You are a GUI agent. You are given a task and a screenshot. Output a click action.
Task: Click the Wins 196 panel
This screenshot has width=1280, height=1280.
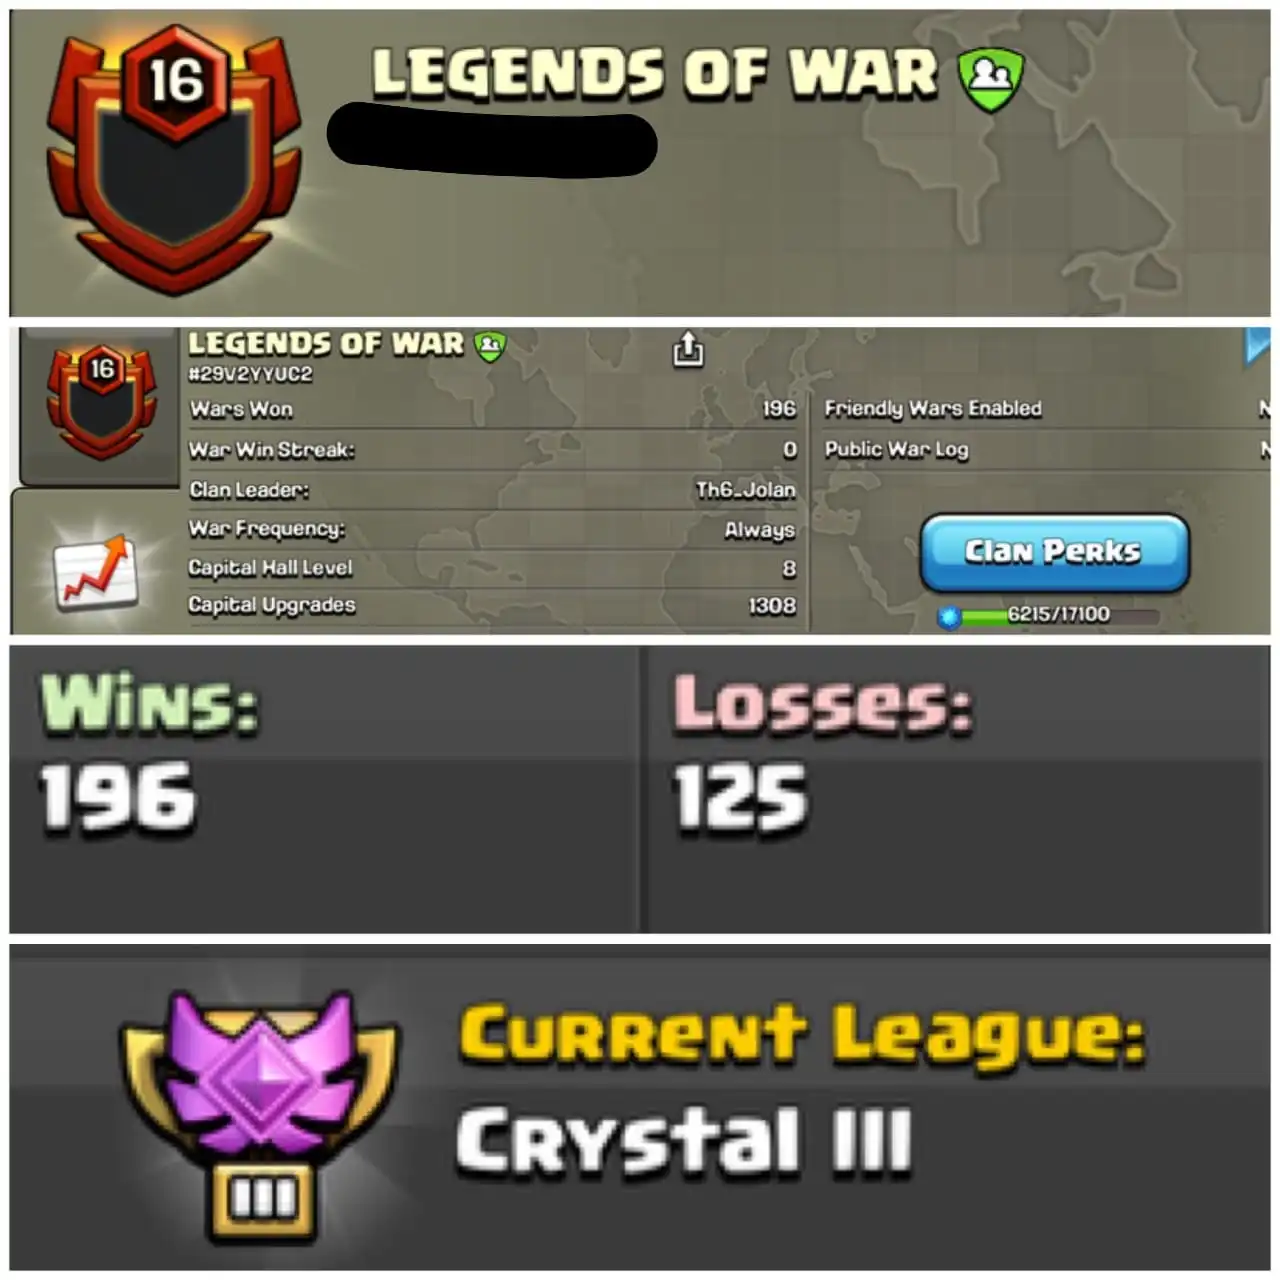click(323, 789)
